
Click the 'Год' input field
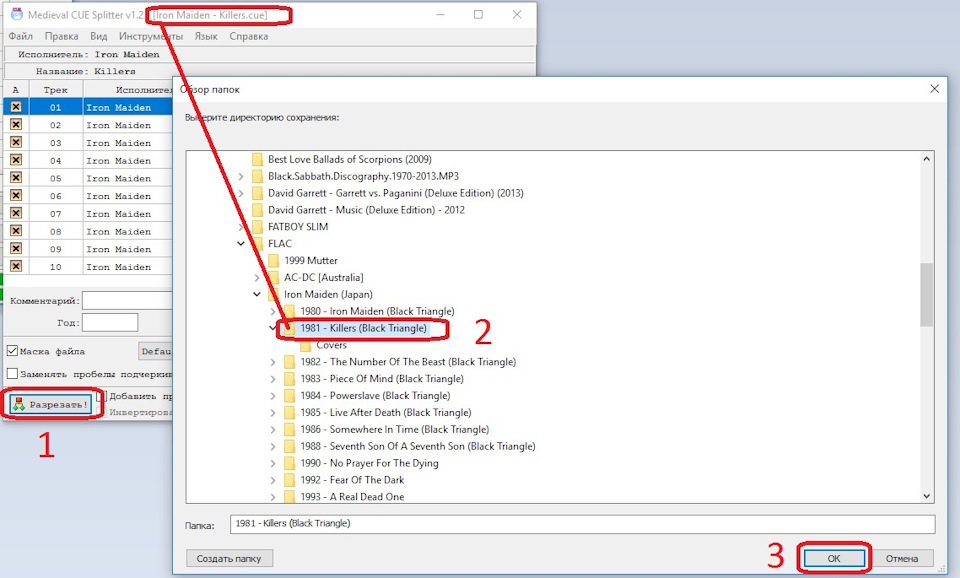[110, 323]
